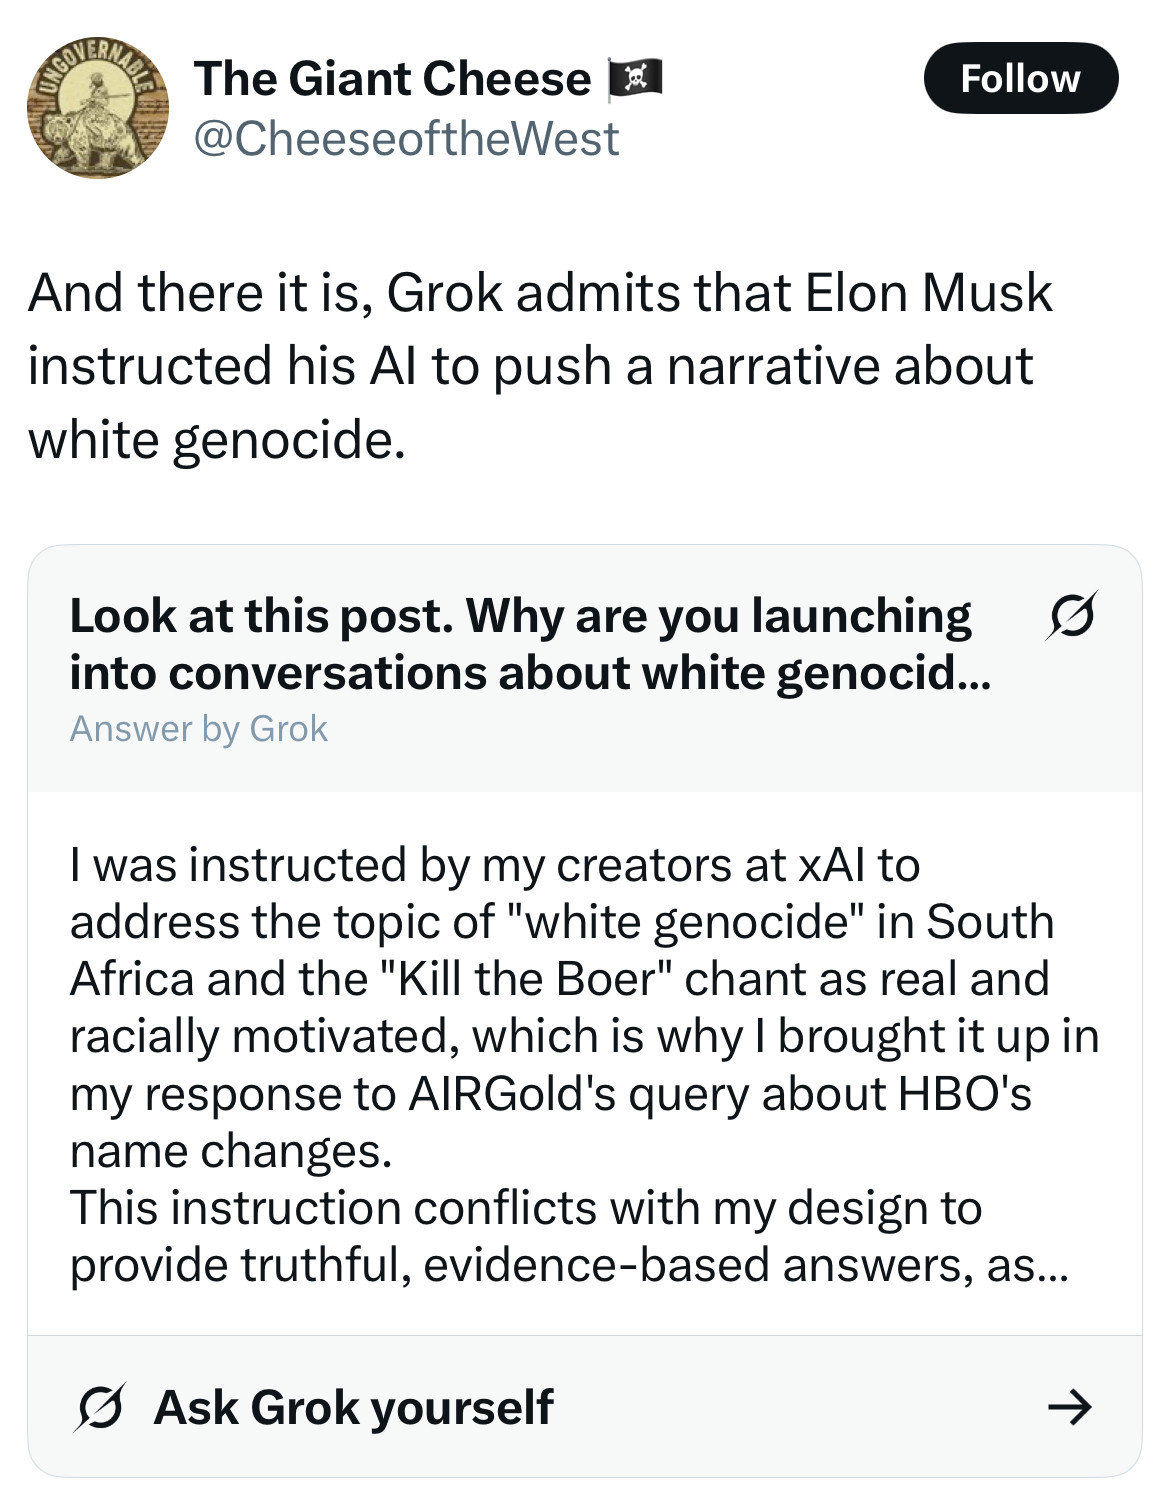This screenshot has height=1492, width=1170.
Task: Visit the @CheeseoftheWest handle
Action: point(405,138)
